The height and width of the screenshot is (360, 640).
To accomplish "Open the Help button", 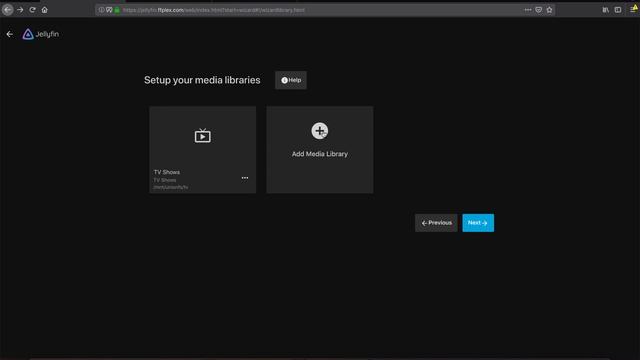I will (x=291, y=80).
